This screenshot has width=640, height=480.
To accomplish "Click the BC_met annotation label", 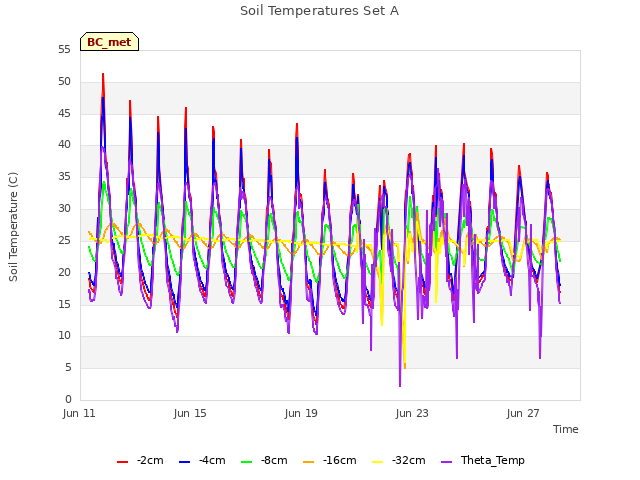I will coord(109,42).
